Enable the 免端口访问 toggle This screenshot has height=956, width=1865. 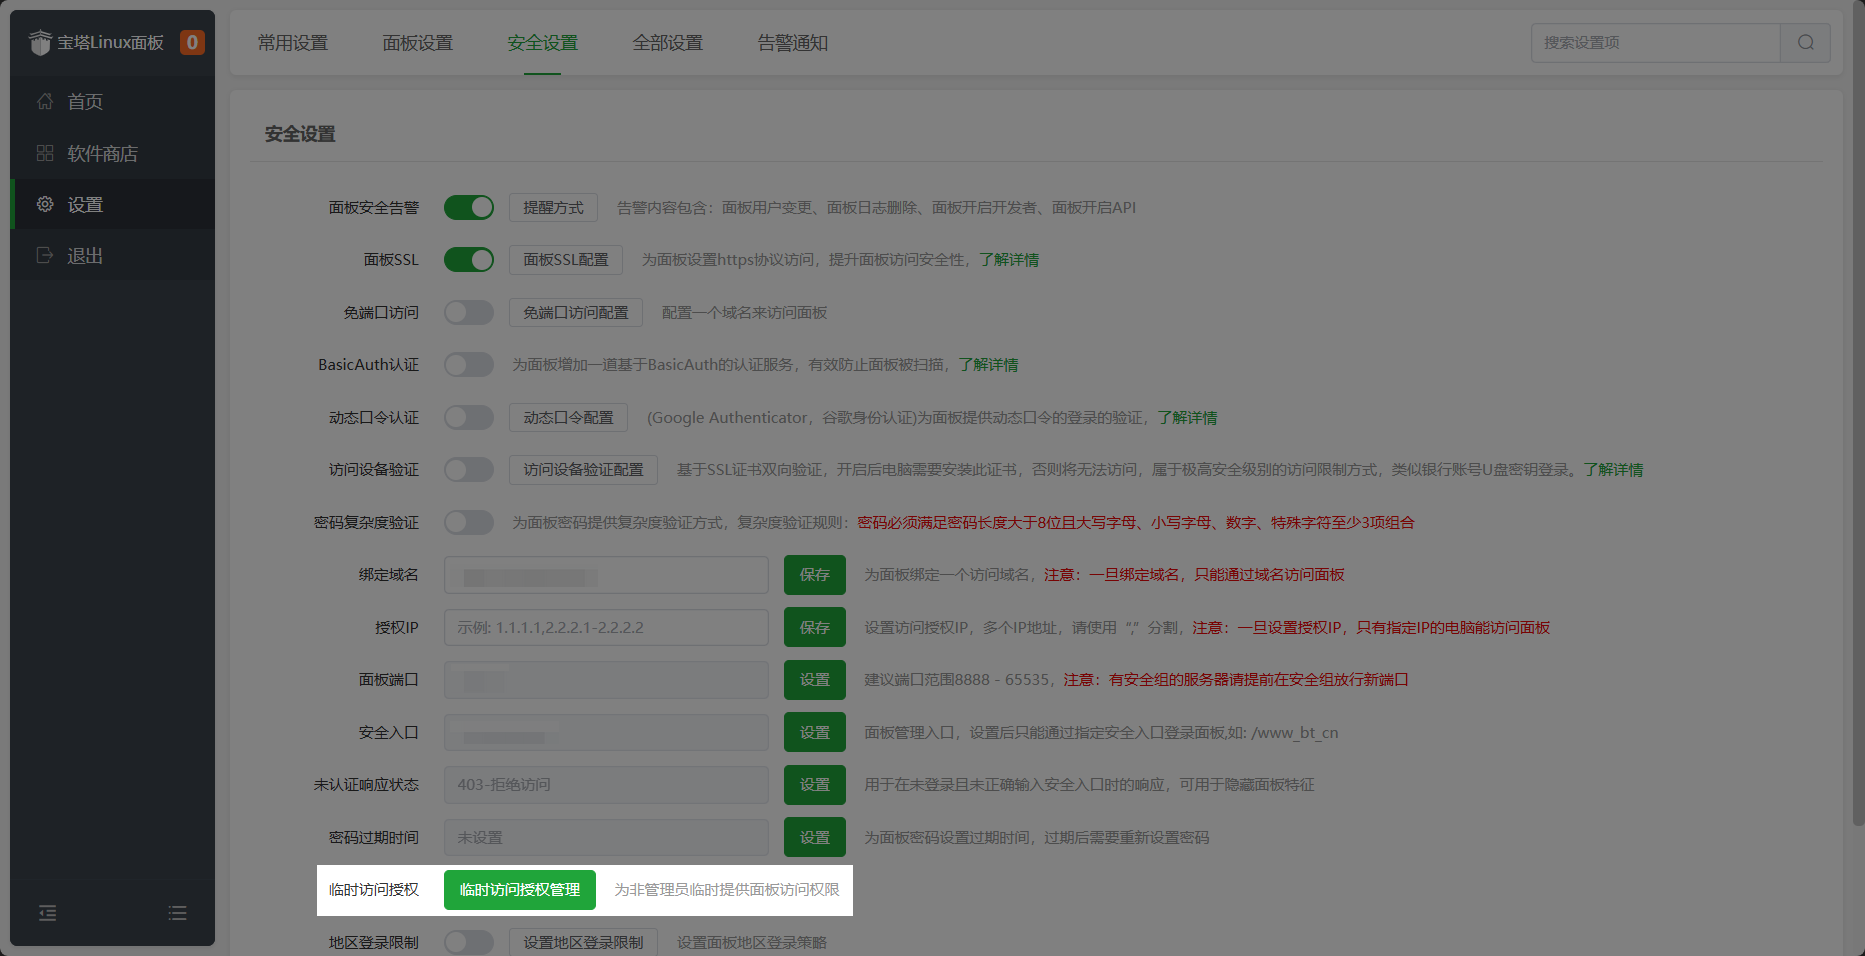click(469, 312)
